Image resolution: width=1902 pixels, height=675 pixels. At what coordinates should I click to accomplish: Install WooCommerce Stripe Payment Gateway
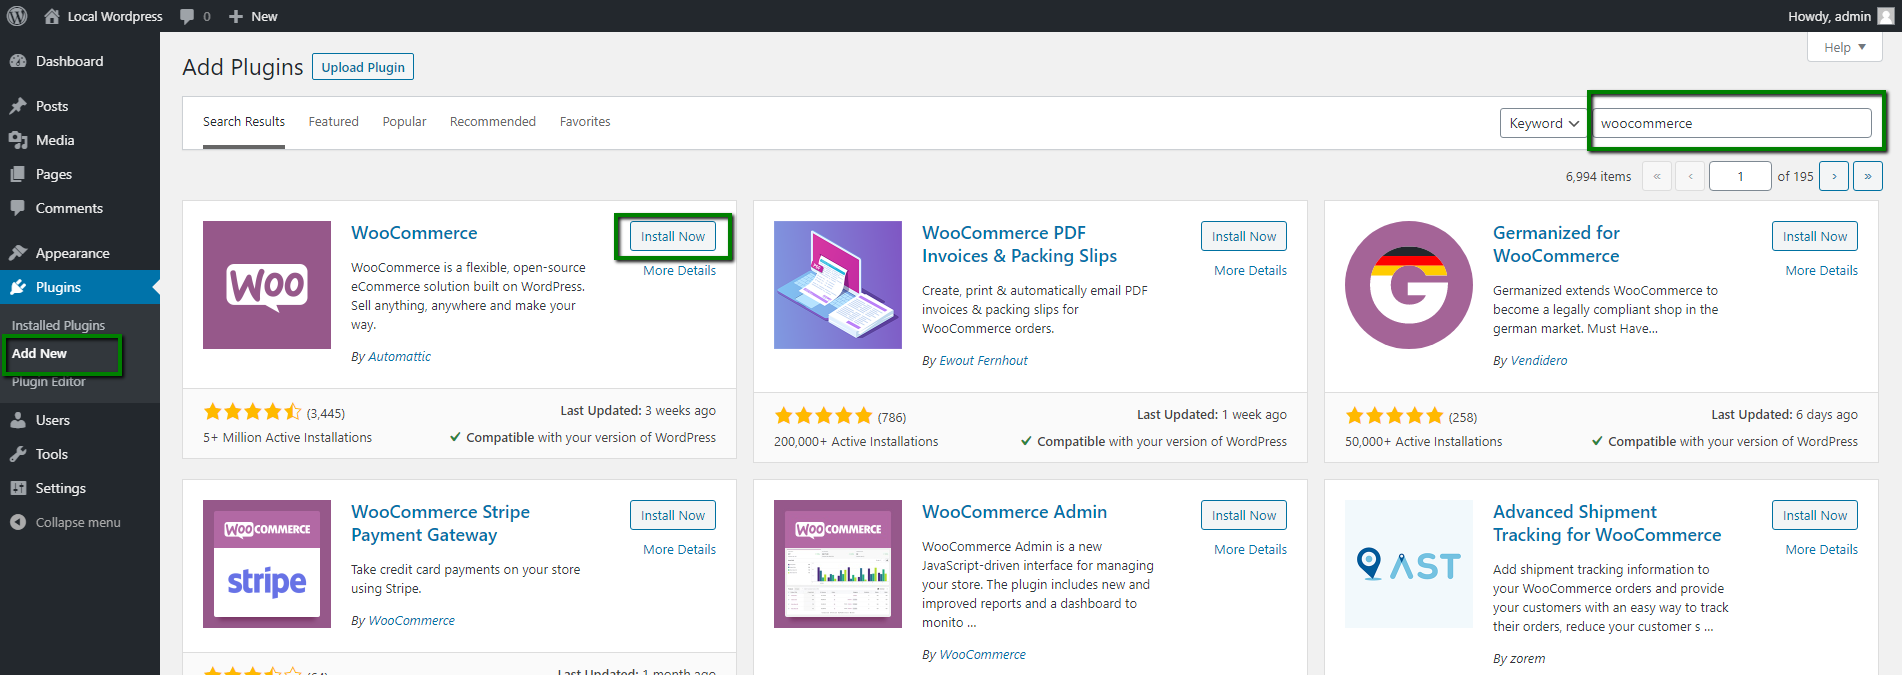pos(673,515)
